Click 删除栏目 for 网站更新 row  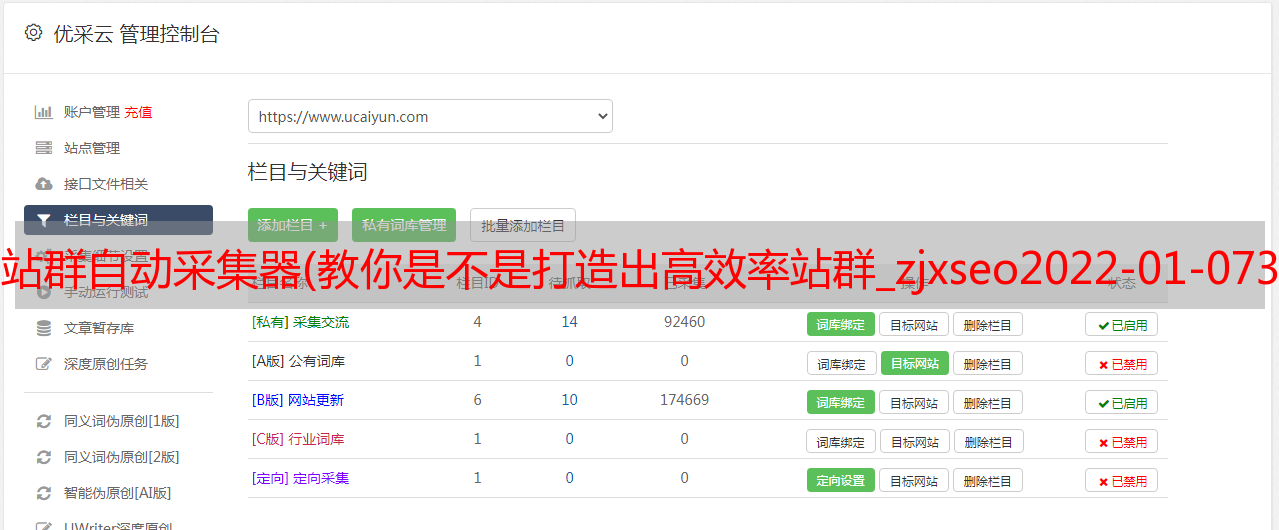988,402
